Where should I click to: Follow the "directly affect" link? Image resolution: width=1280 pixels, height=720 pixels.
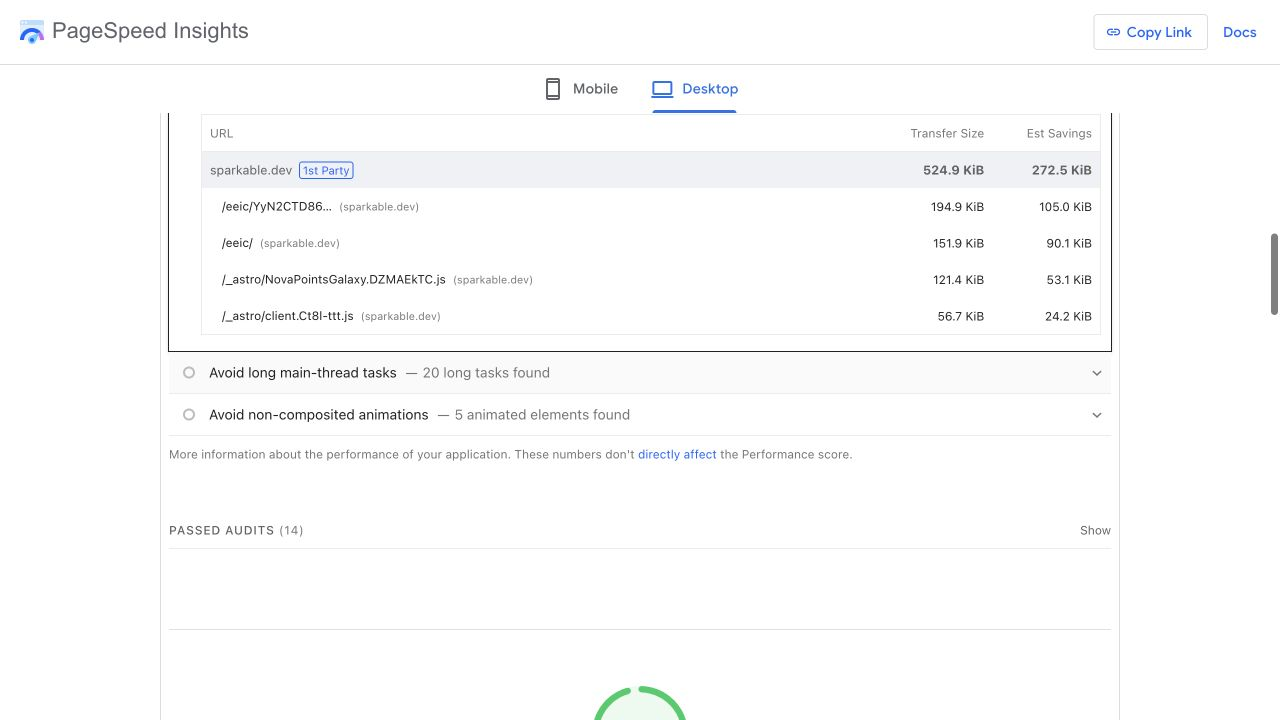point(677,454)
